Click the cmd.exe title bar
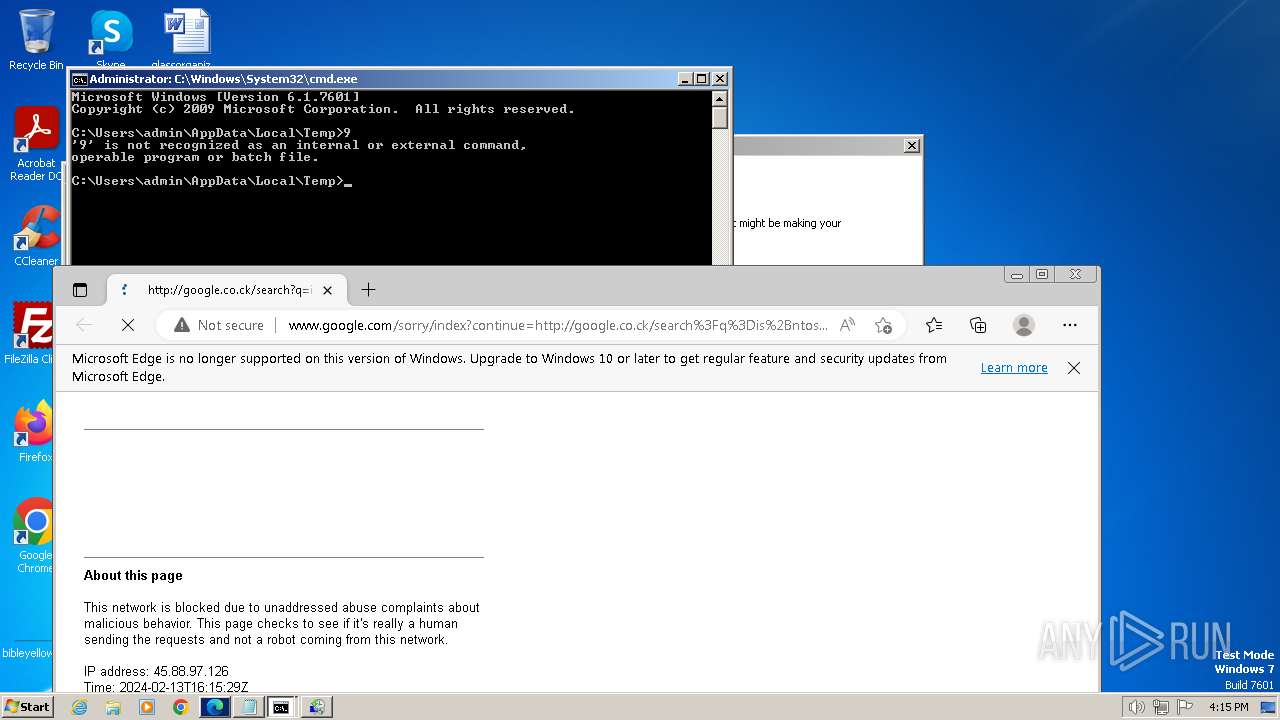Image resolution: width=1280 pixels, height=720 pixels. (x=380, y=79)
